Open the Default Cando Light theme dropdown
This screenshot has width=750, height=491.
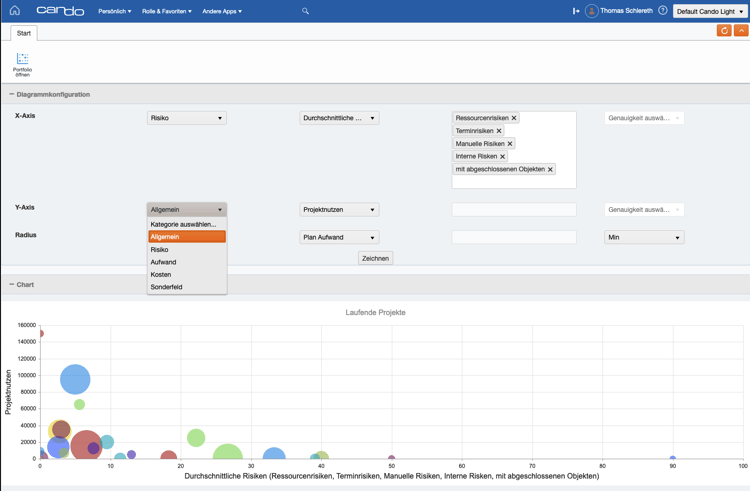pos(710,11)
